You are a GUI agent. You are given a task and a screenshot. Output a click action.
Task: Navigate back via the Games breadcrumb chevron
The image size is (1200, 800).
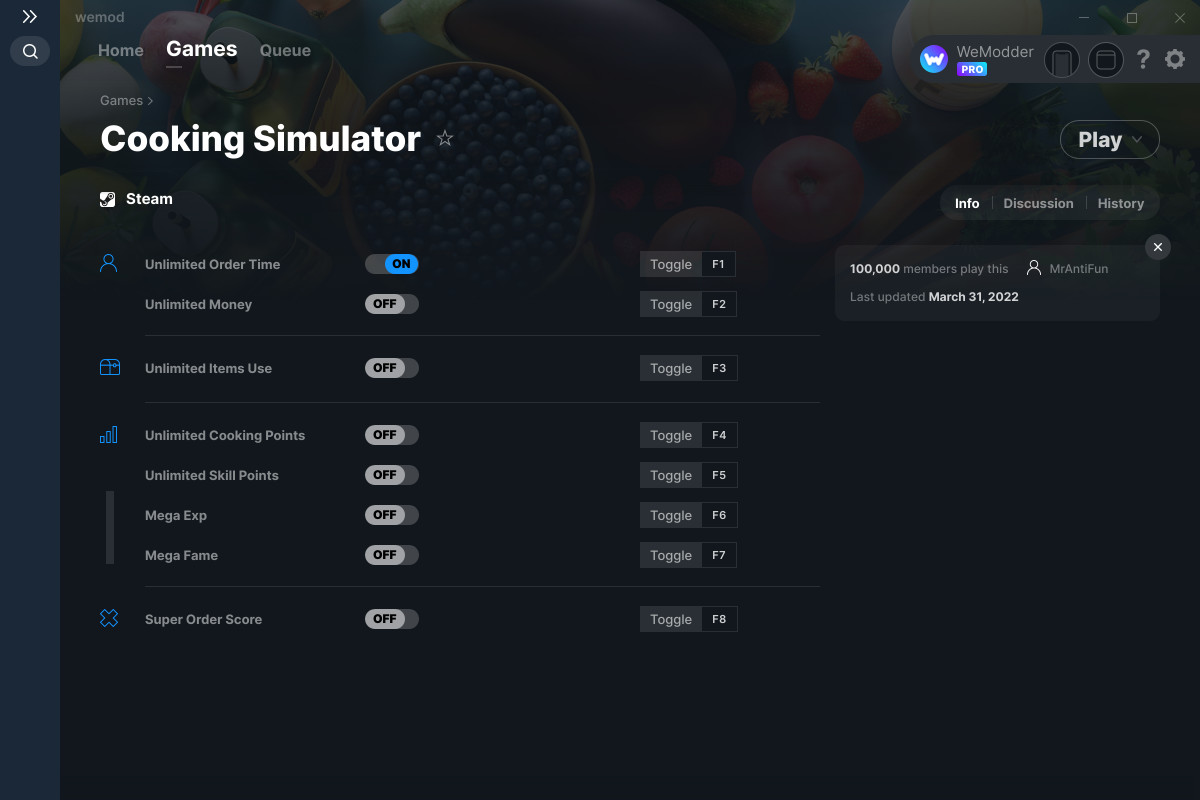pos(150,100)
